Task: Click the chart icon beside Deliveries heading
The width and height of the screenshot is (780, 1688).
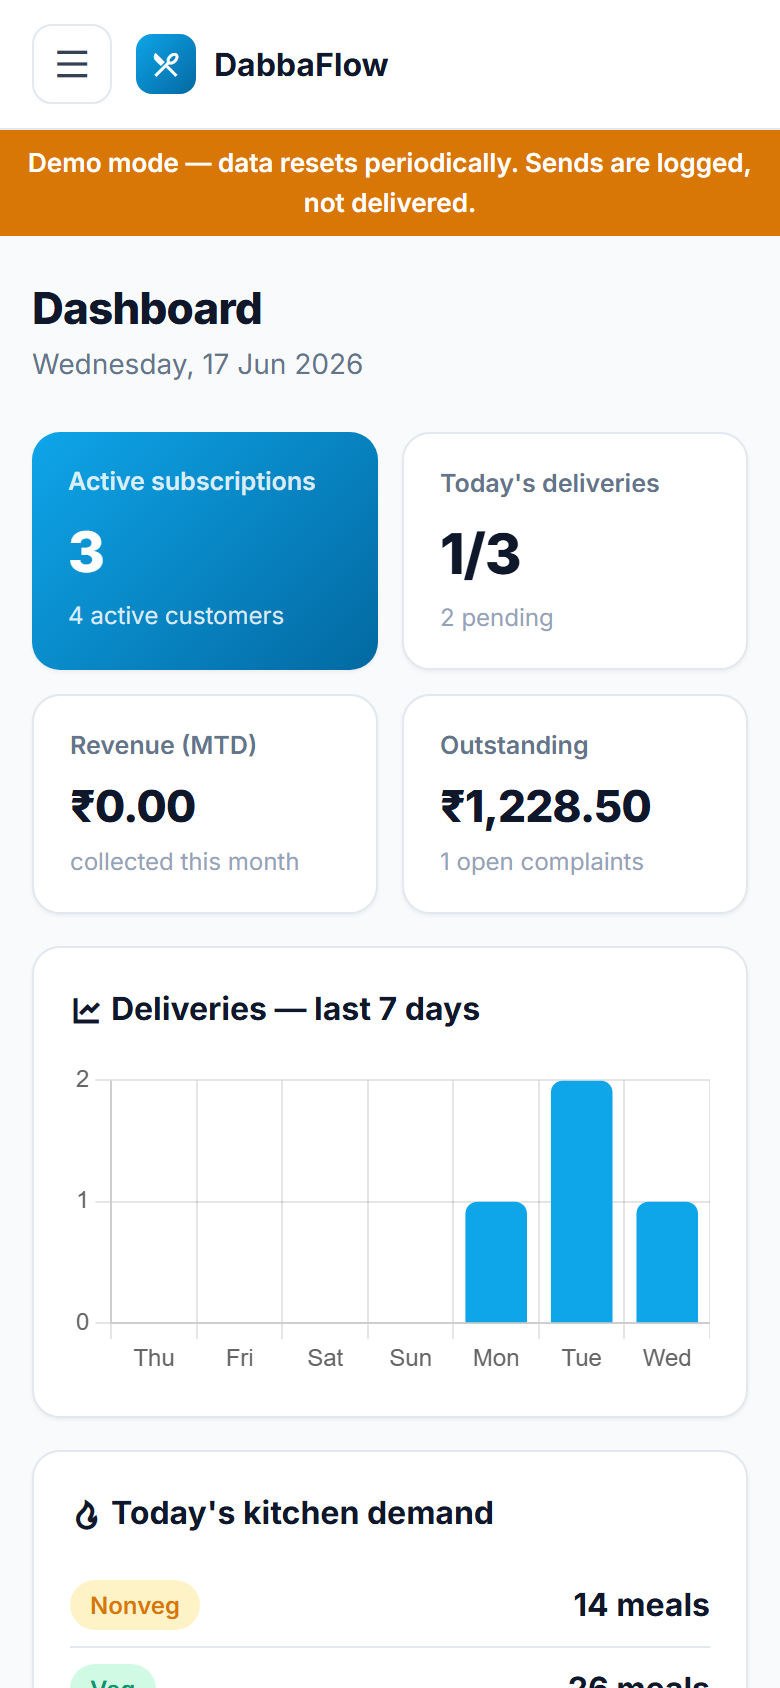Action: click(87, 1011)
